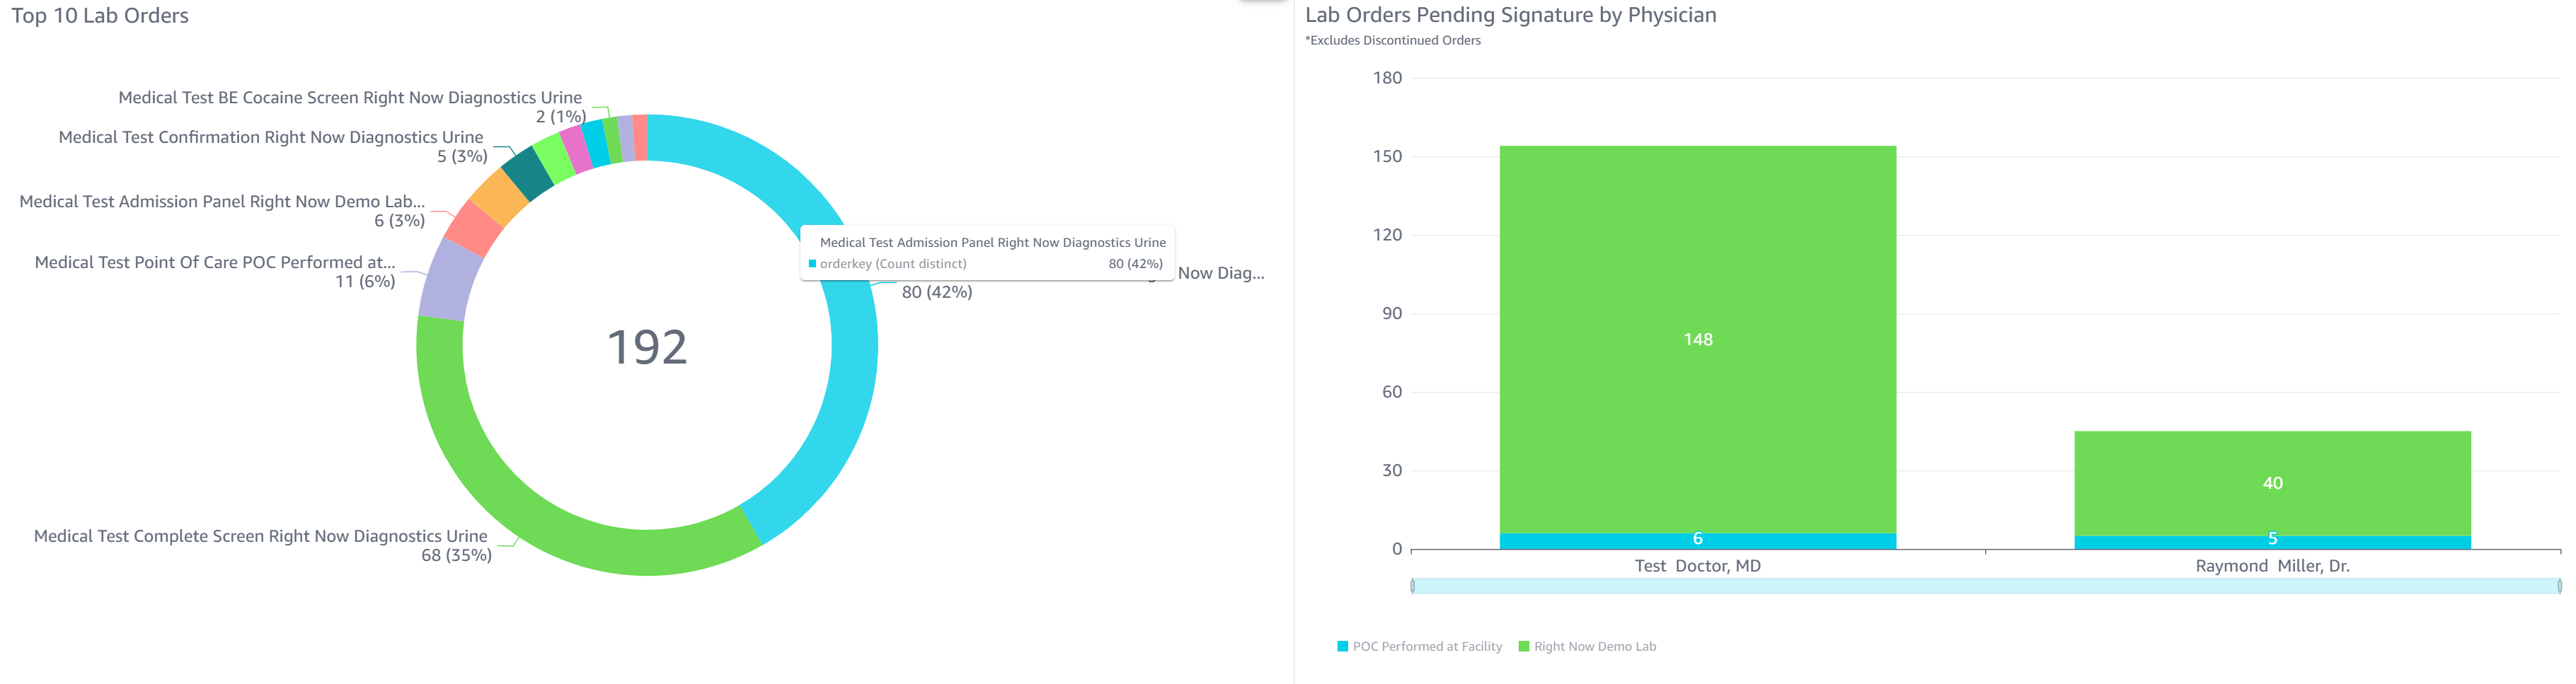Click the Test Doctor, MD axis label
Screen dimensions: 2576x684
[x=1697, y=566]
